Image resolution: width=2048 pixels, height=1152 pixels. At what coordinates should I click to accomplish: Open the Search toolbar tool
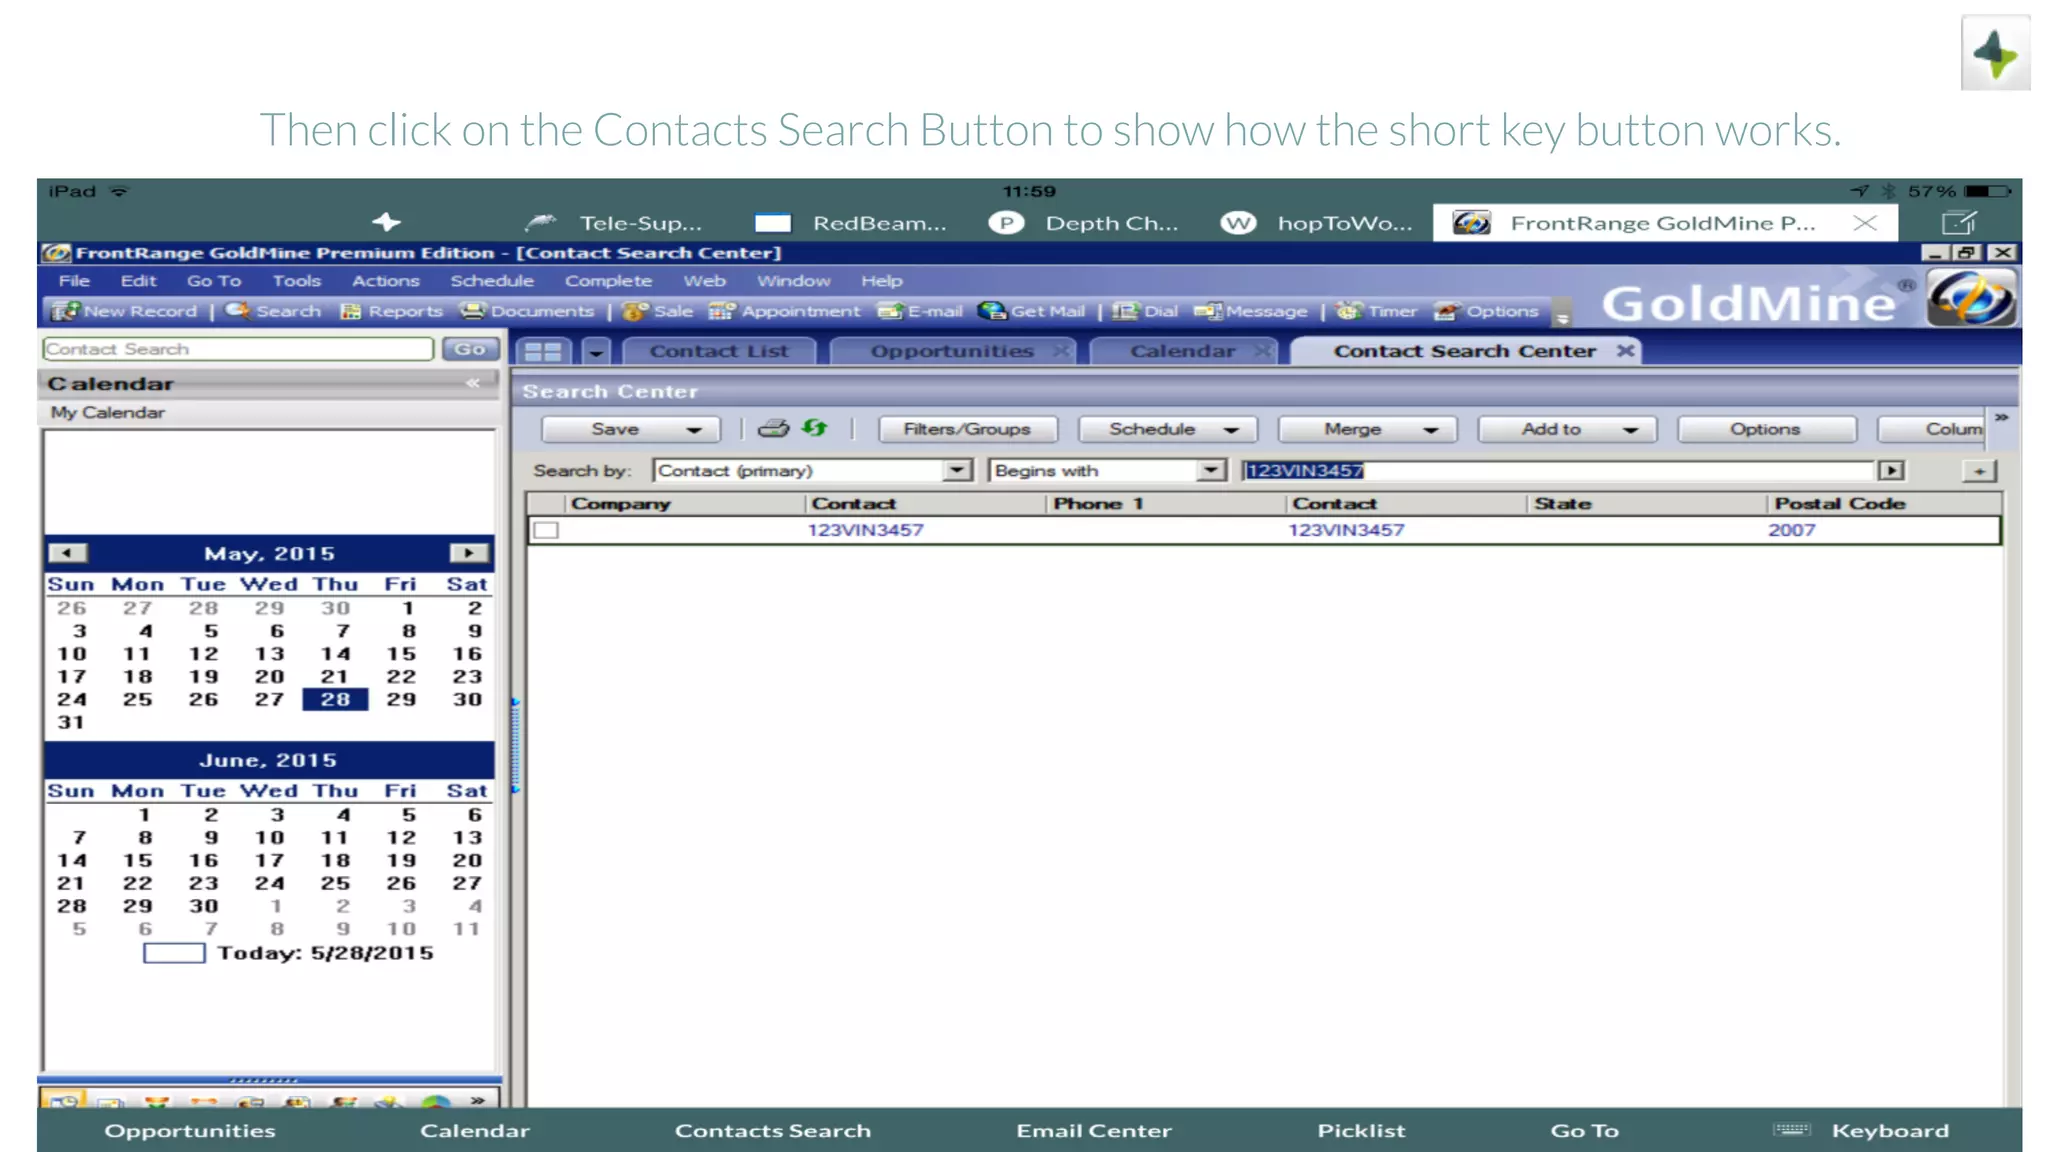point(273,311)
